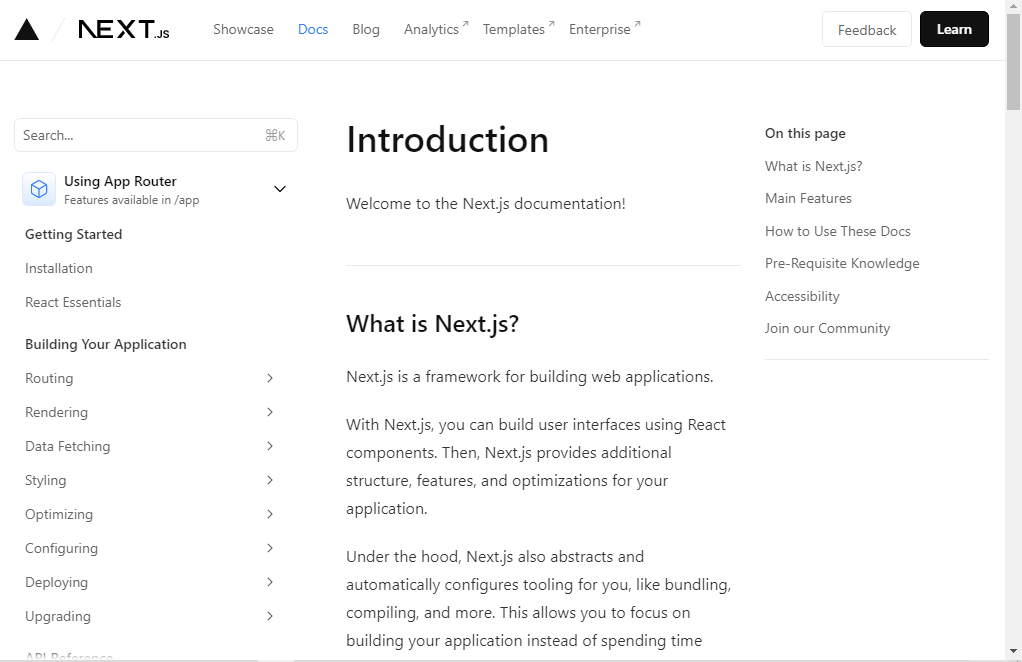Viewport: 1022px width, 662px height.
Task: Jump to What is Next.js? section link
Action: (813, 166)
